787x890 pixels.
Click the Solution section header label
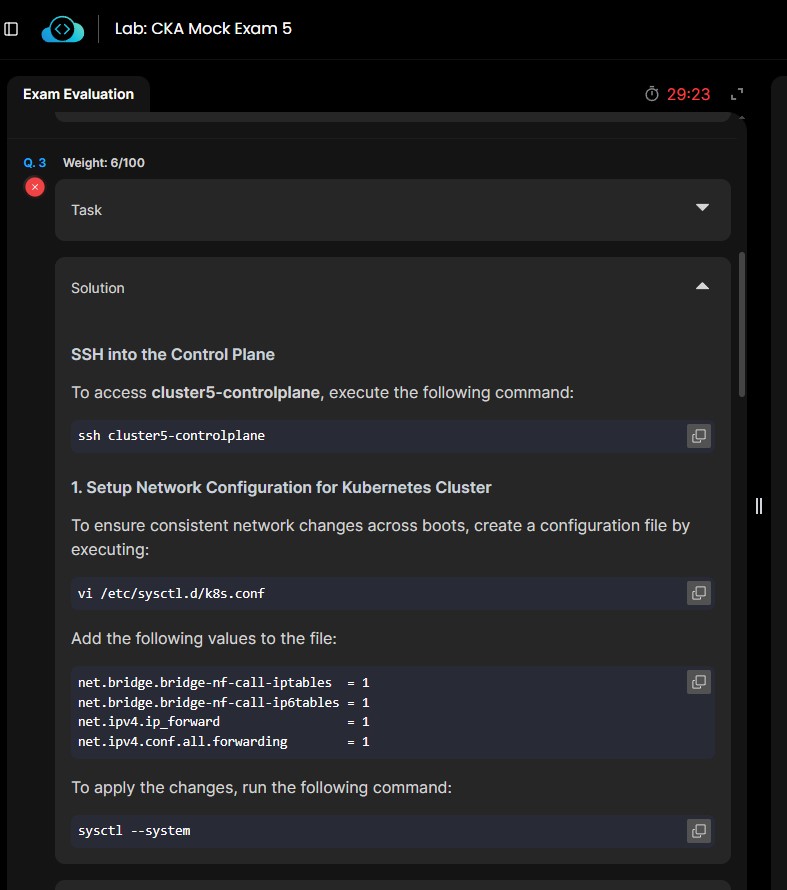click(98, 288)
